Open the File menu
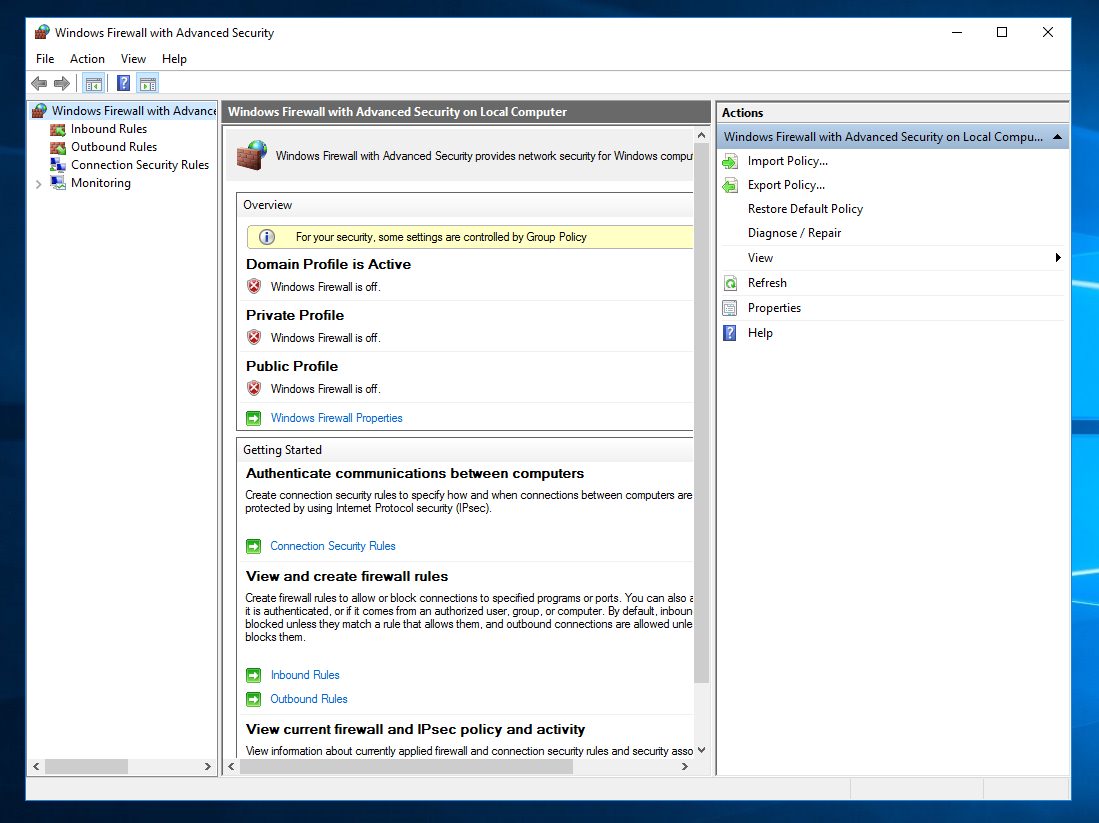 45,59
